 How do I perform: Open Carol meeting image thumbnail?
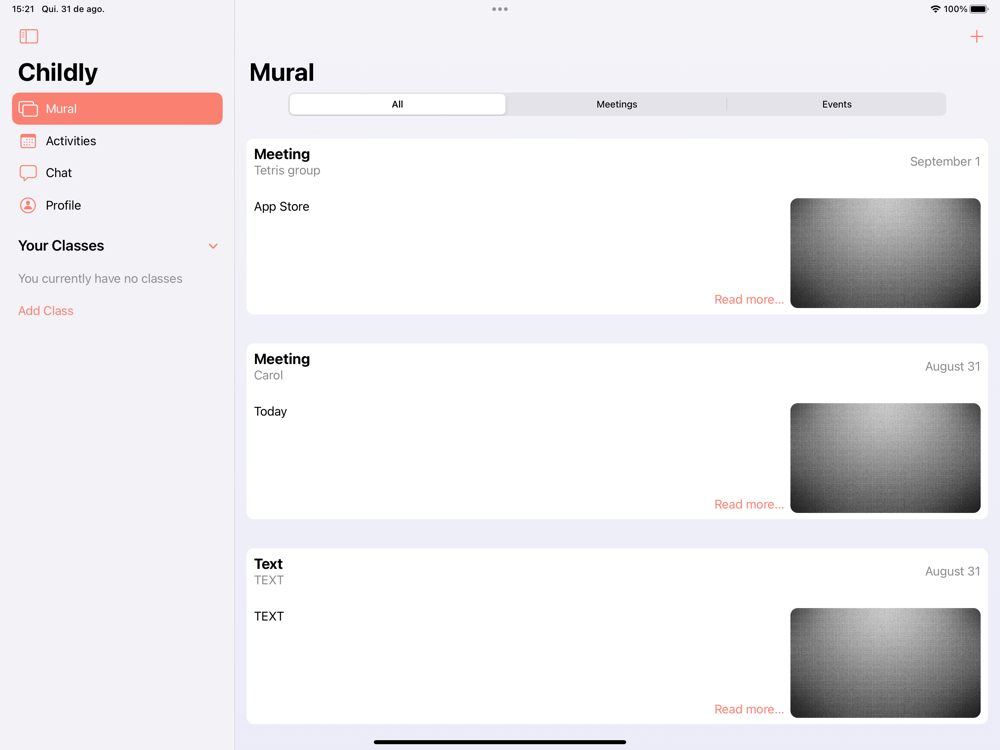click(885, 458)
